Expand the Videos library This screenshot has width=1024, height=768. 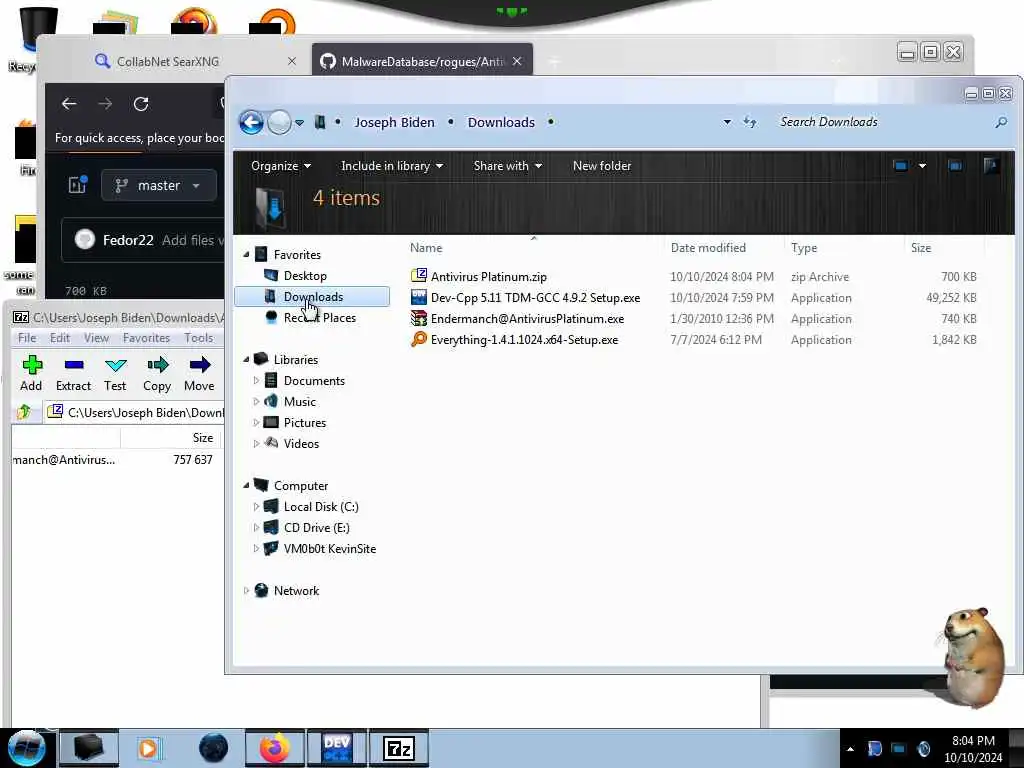(256, 443)
